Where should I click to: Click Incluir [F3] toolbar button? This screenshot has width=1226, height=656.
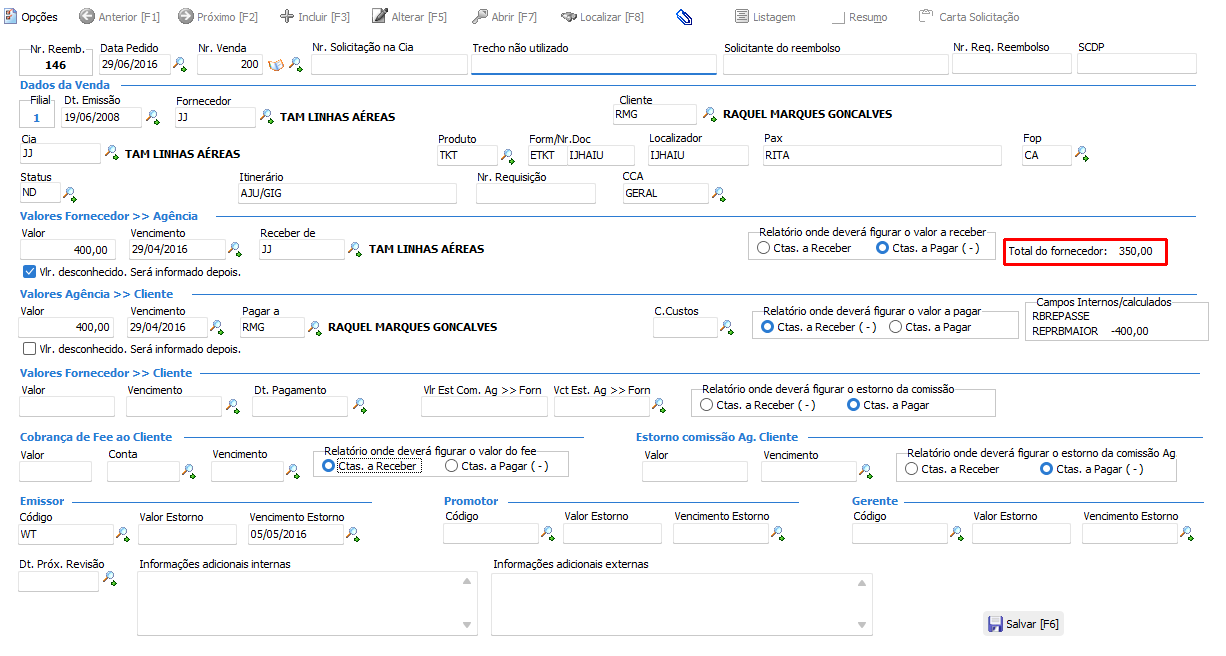[315, 17]
